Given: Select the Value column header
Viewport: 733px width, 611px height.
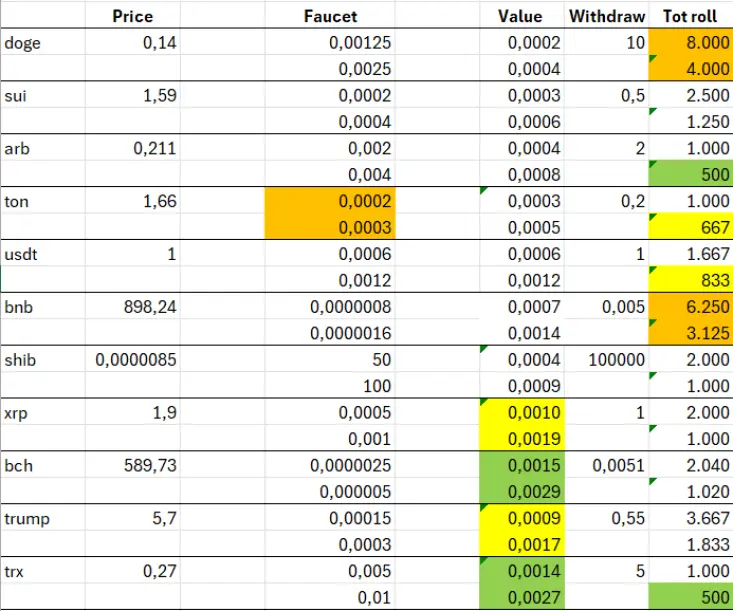Looking at the screenshot, I should [520, 15].
